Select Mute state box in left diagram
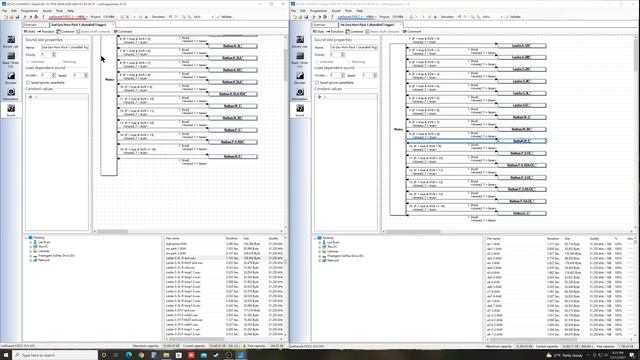 click(x=109, y=105)
